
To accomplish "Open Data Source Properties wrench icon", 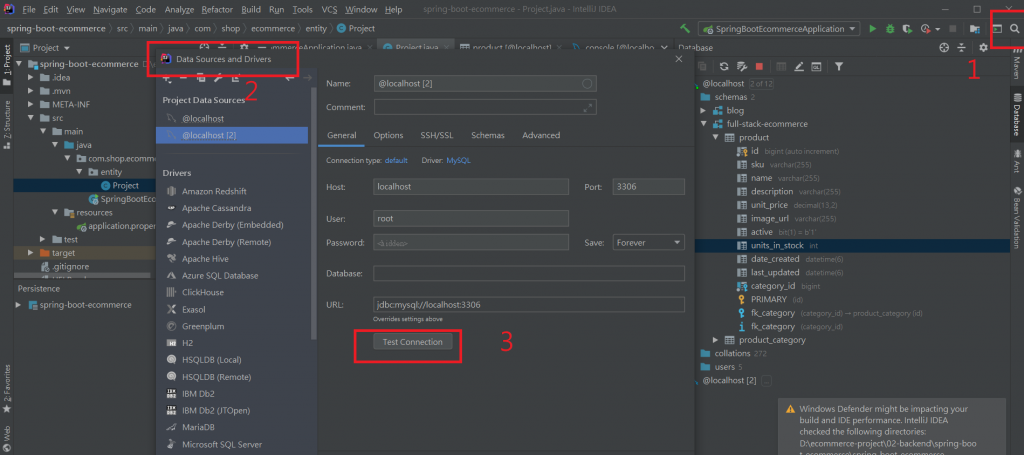I will (x=741, y=66).
